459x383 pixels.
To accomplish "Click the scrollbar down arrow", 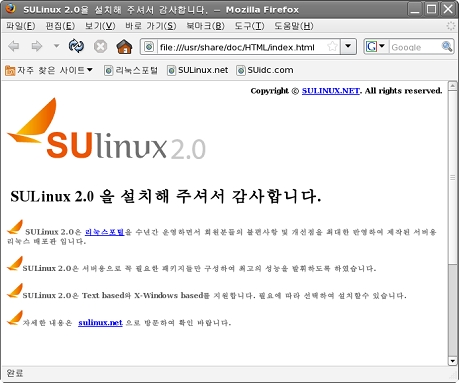I will click(x=452, y=361).
